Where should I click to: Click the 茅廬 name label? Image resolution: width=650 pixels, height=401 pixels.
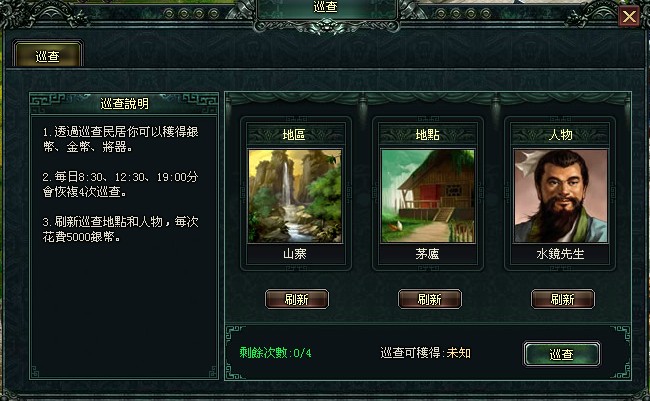(427, 254)
